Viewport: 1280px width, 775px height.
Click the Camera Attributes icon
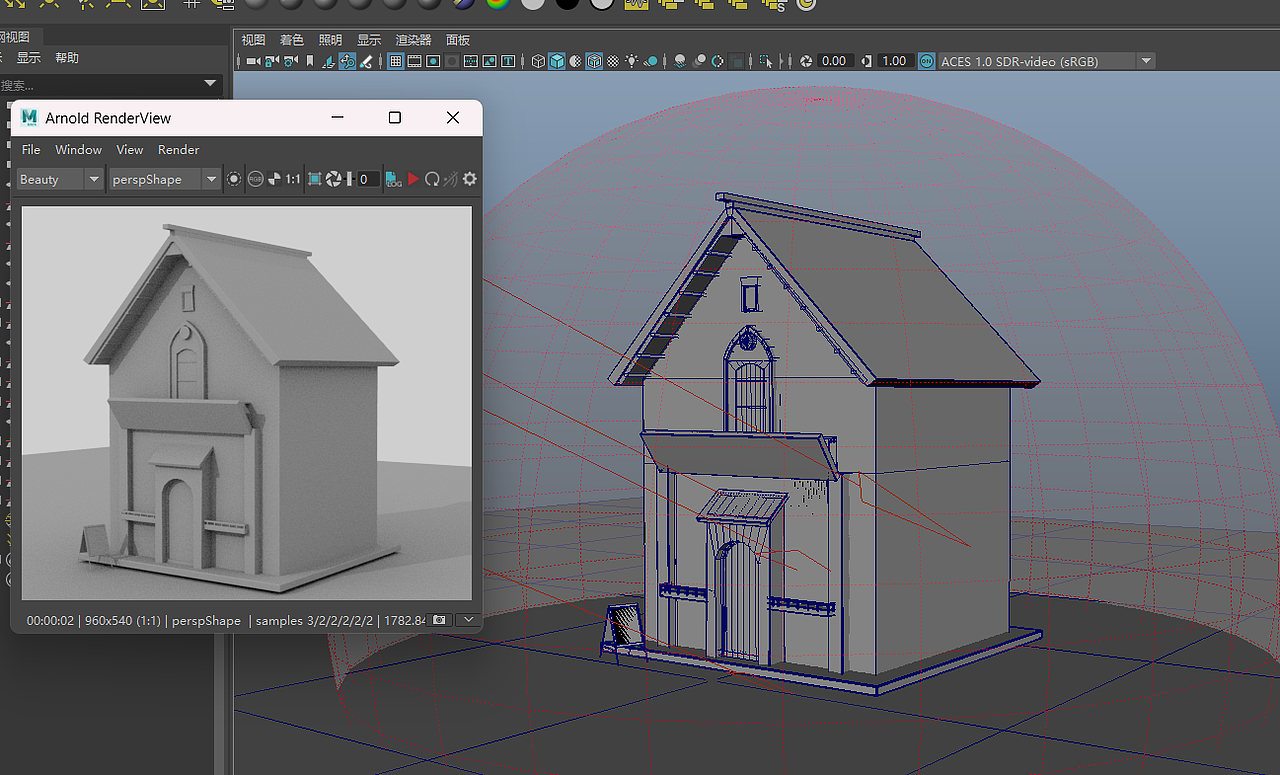290,61
